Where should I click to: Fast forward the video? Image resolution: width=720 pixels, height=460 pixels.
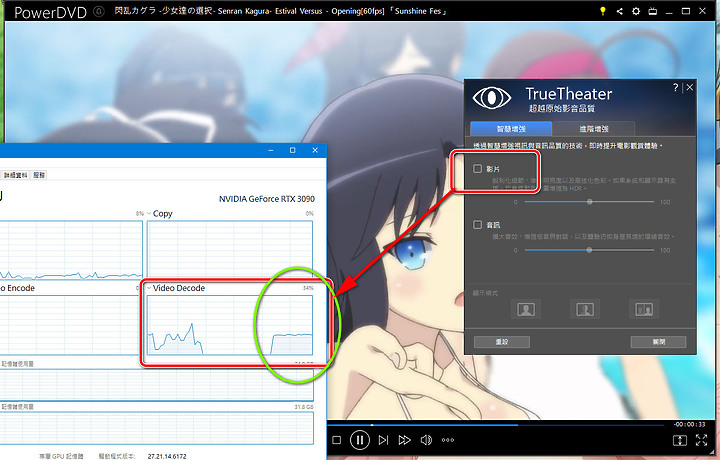click(x=405, y=440)
